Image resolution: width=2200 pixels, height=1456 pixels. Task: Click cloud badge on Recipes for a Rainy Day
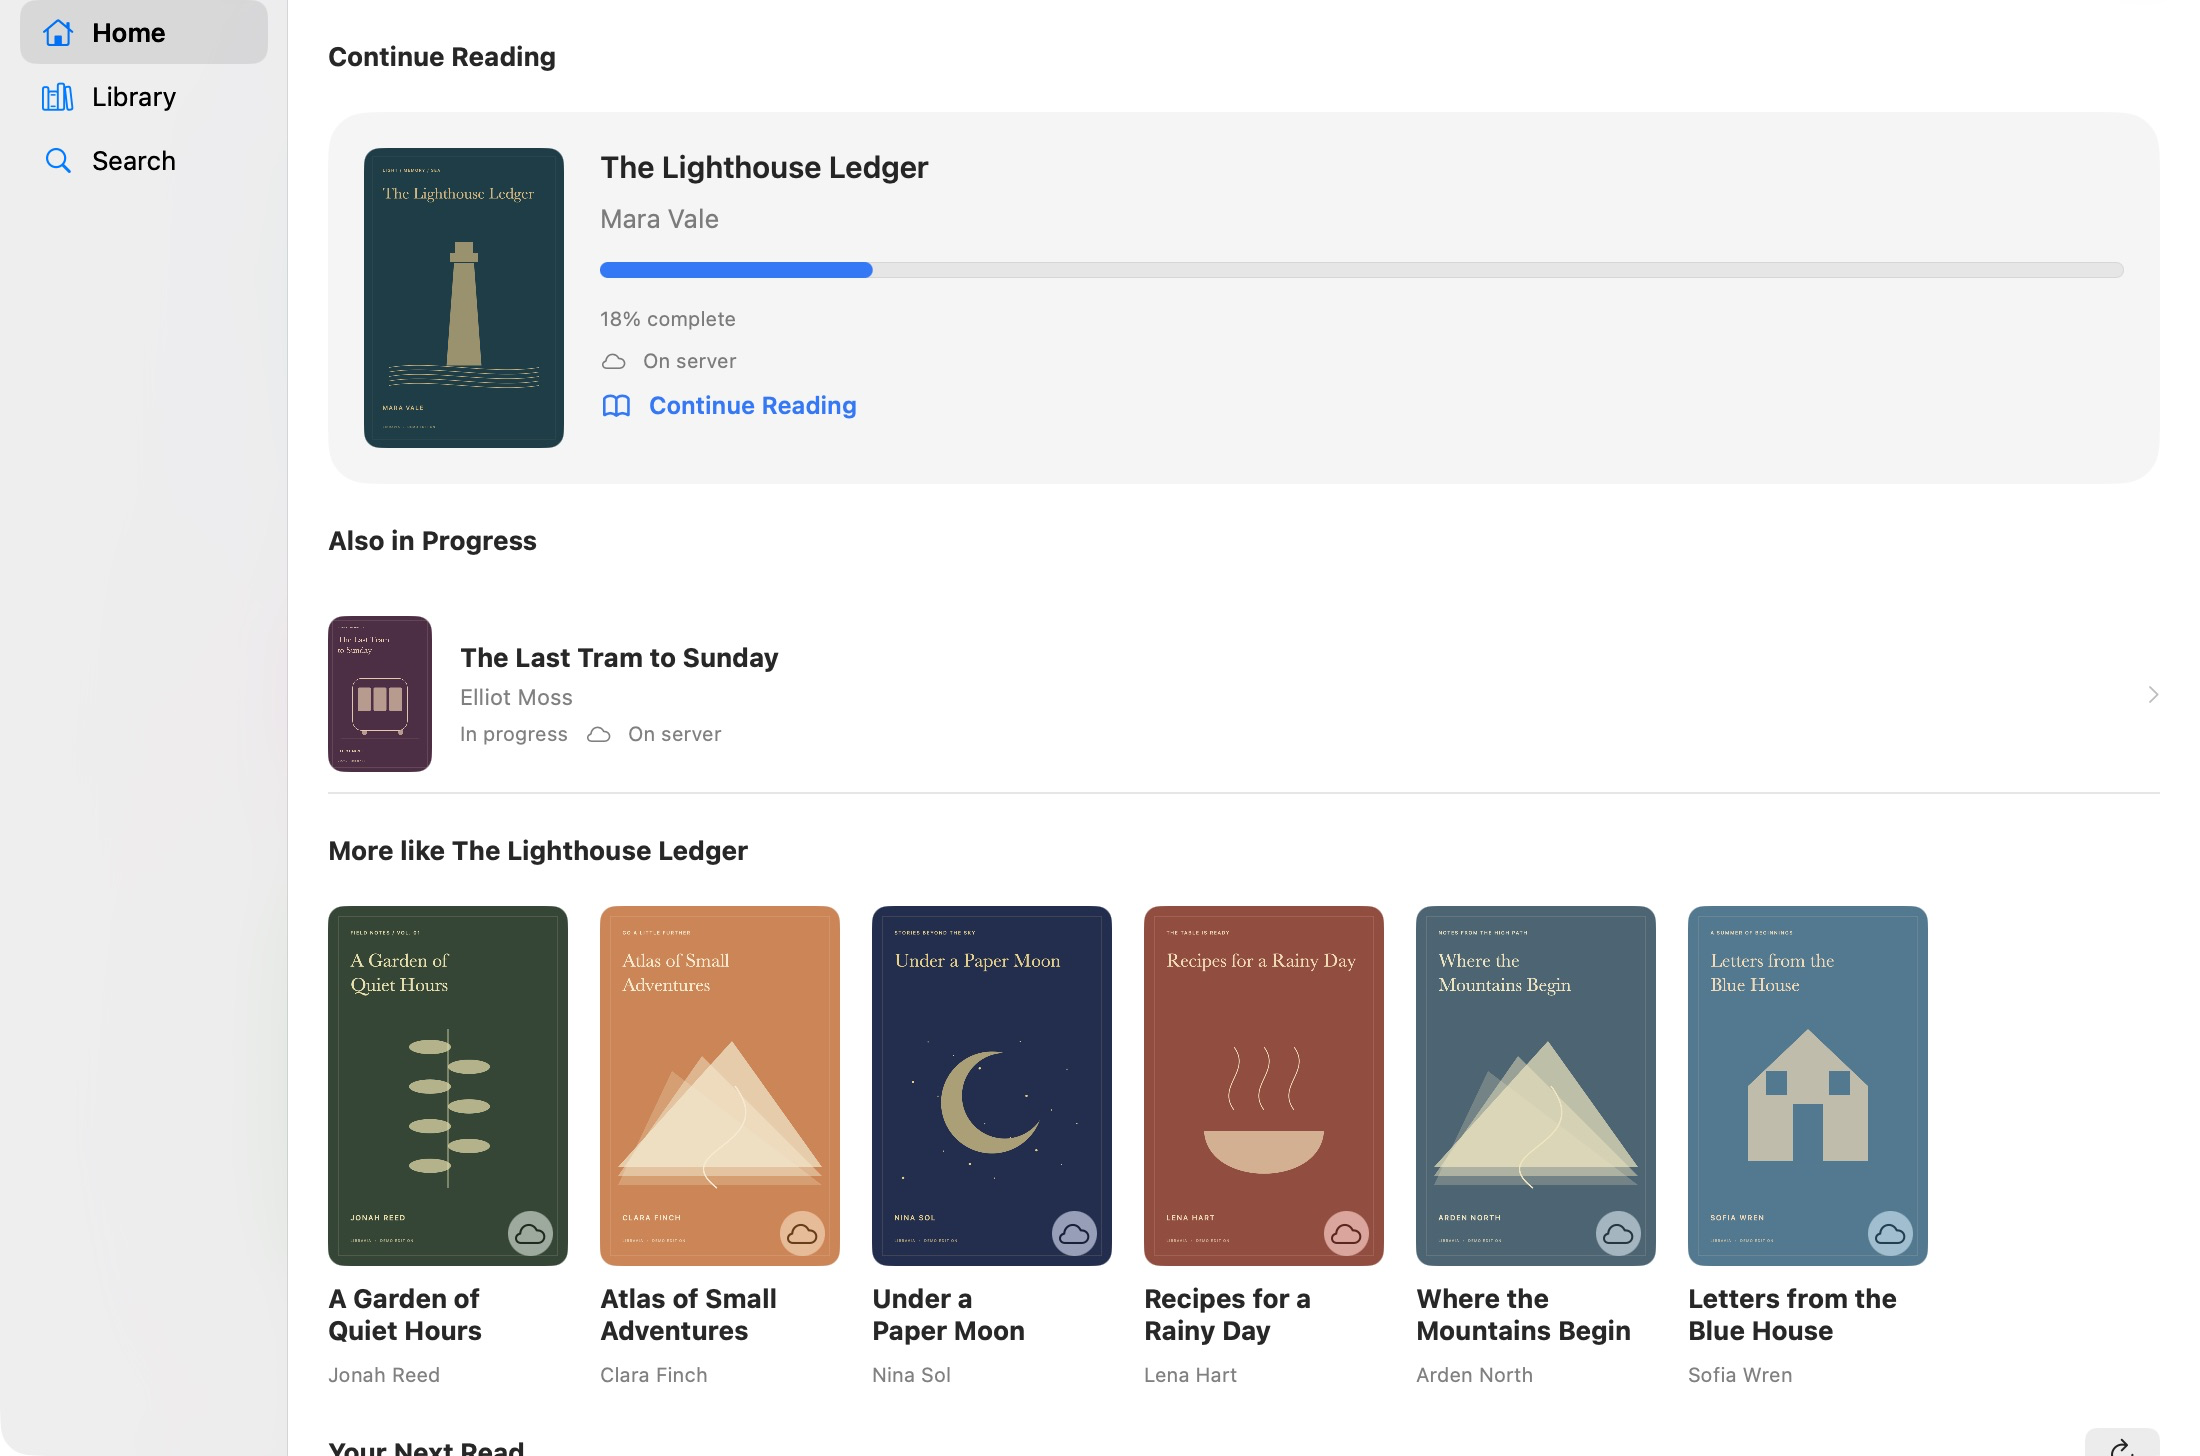(x=1346, y=1234)
